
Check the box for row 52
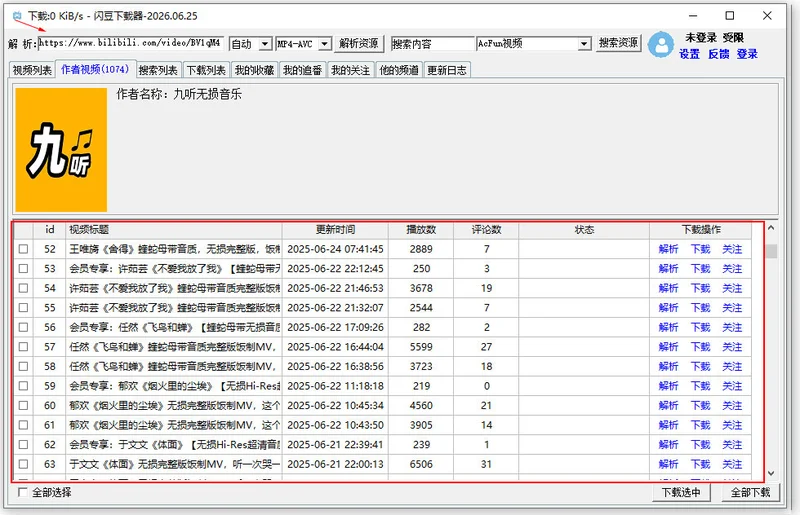point(23,249)
